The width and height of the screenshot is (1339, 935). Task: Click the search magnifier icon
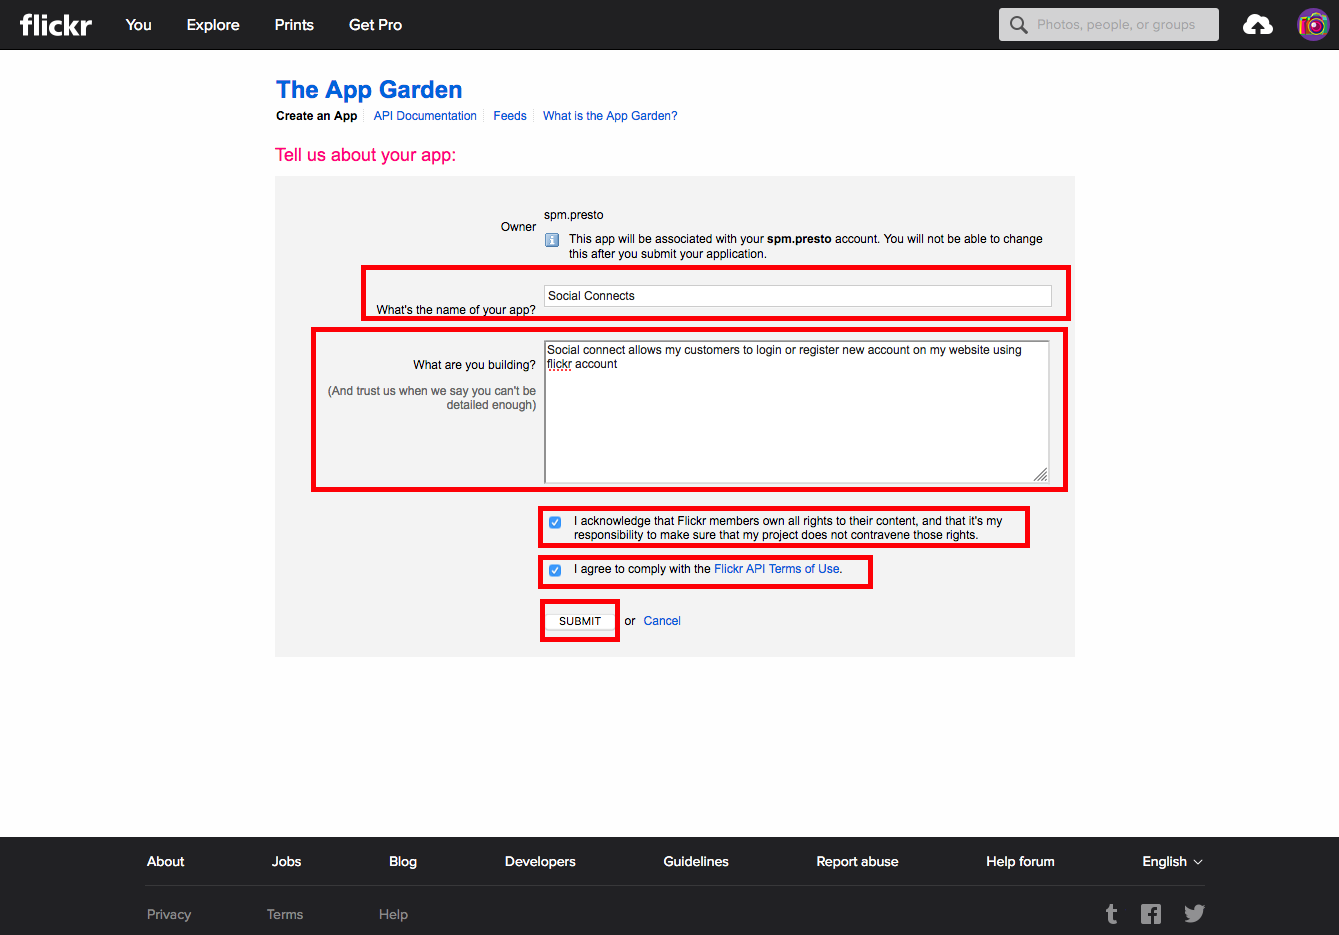(1018, 25)
